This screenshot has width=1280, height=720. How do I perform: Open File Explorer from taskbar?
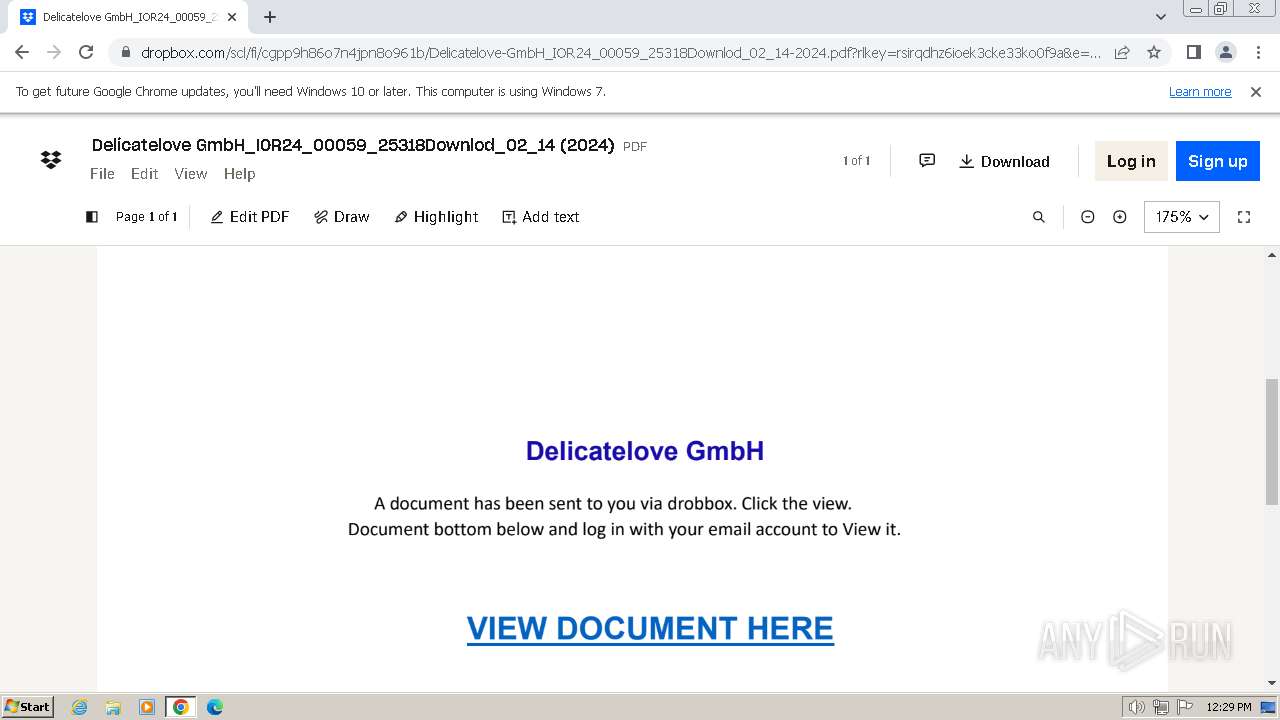coord(113,707)
